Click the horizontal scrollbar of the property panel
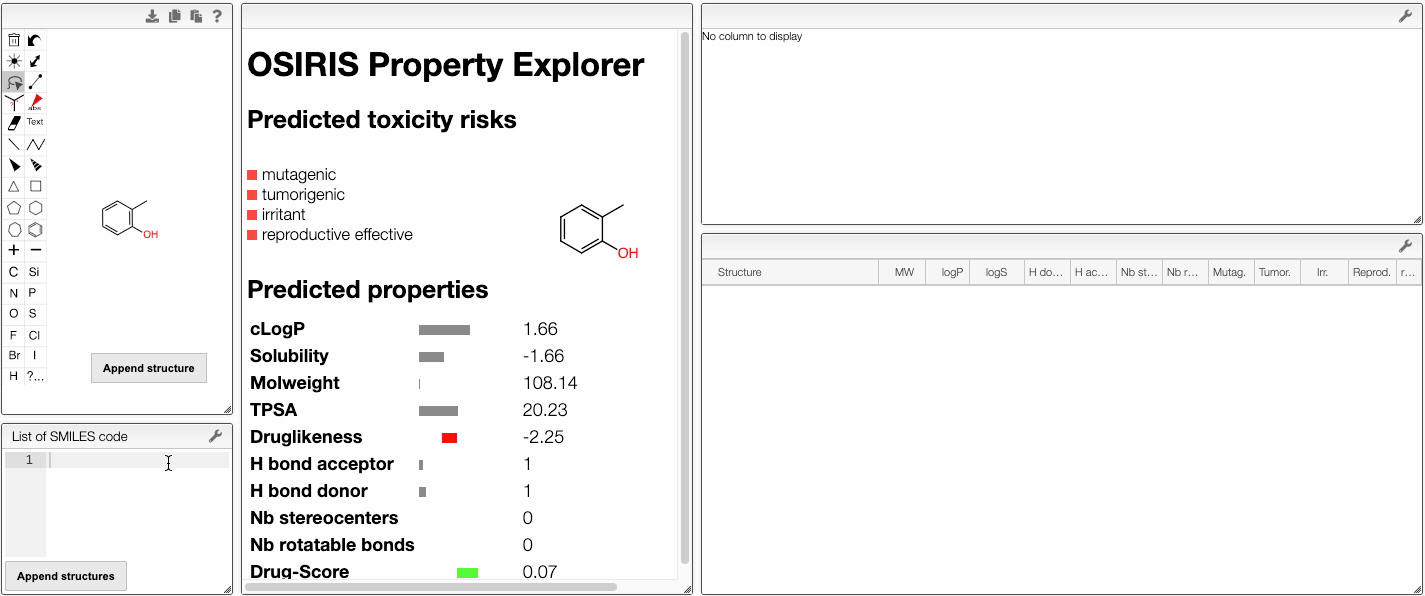1425x596 pixels. click(x=431, y=587)
